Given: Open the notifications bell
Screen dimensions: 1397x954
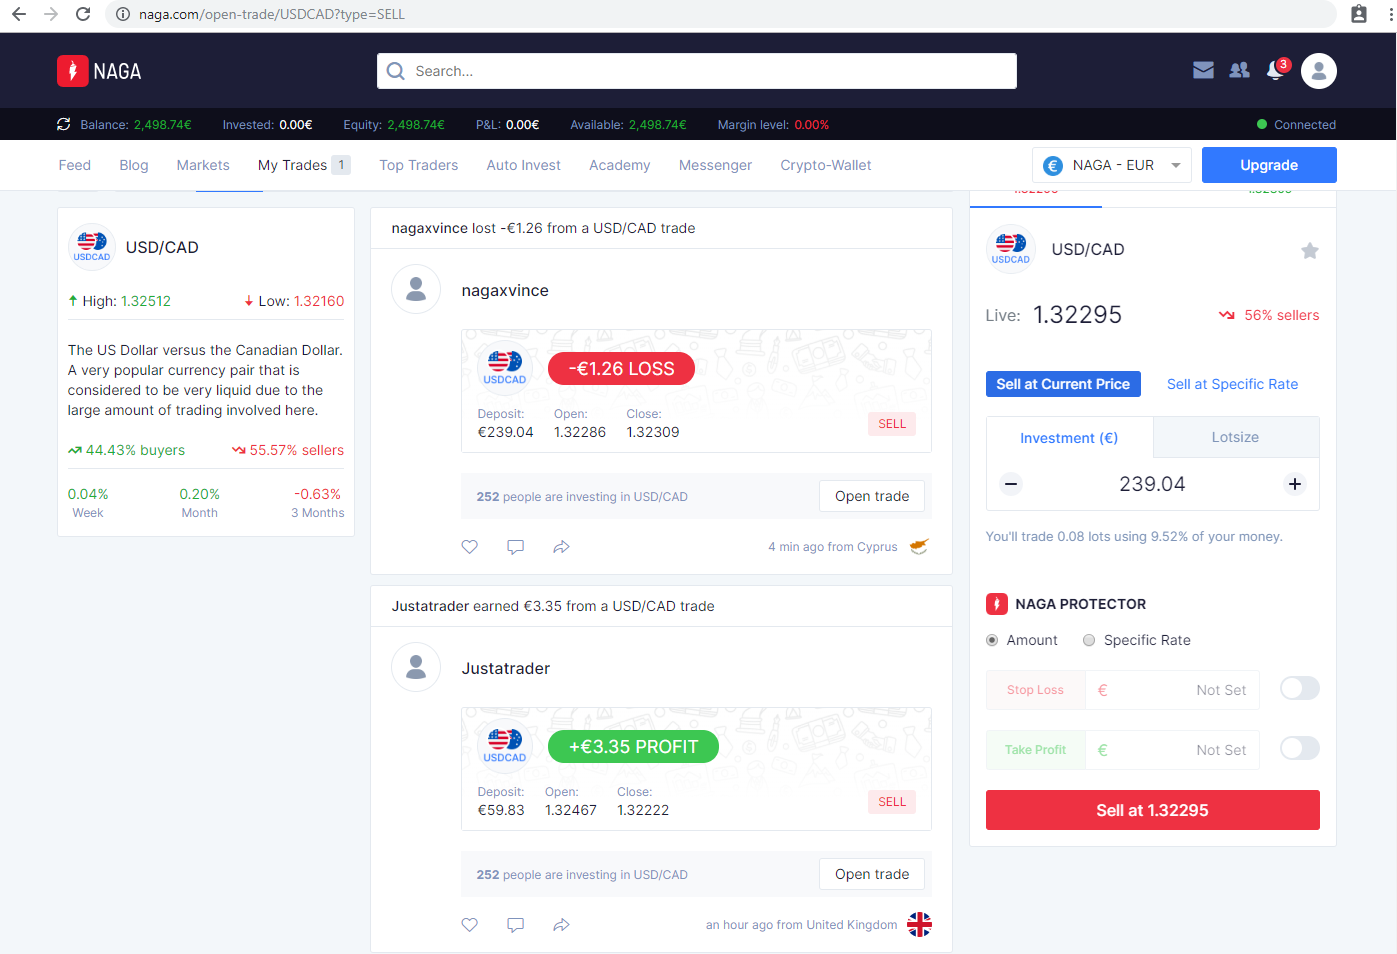Looking at the screenshot, I should 1275,70.
